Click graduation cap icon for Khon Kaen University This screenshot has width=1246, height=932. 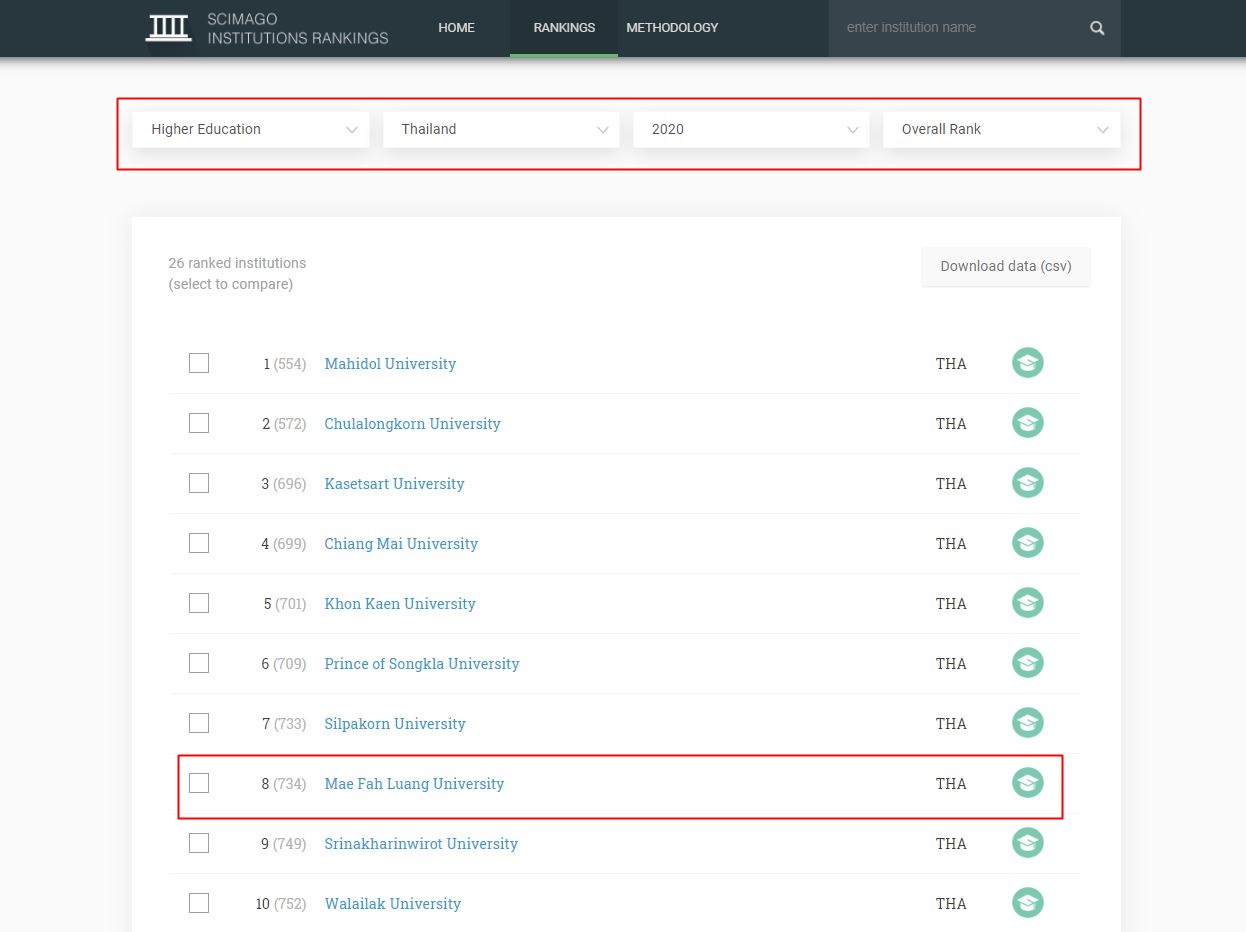click(1028, 603)
